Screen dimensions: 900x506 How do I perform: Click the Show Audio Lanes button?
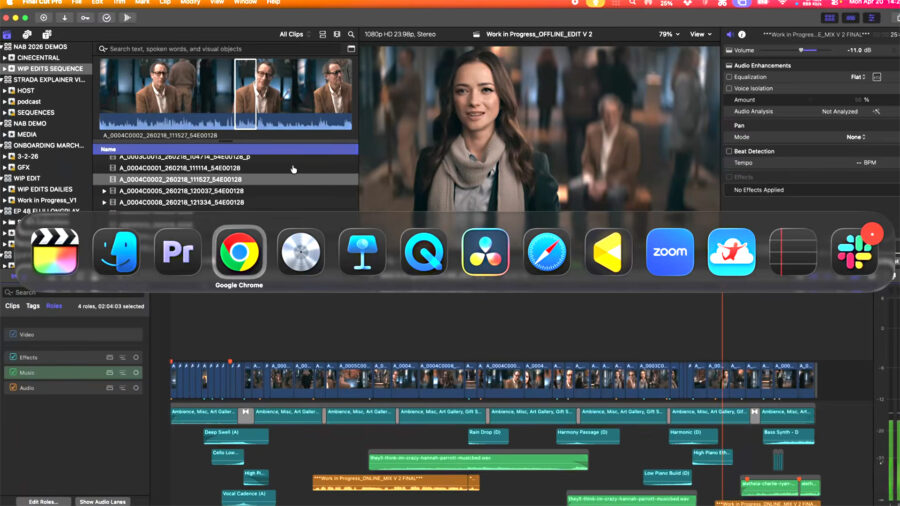point(103,501)
